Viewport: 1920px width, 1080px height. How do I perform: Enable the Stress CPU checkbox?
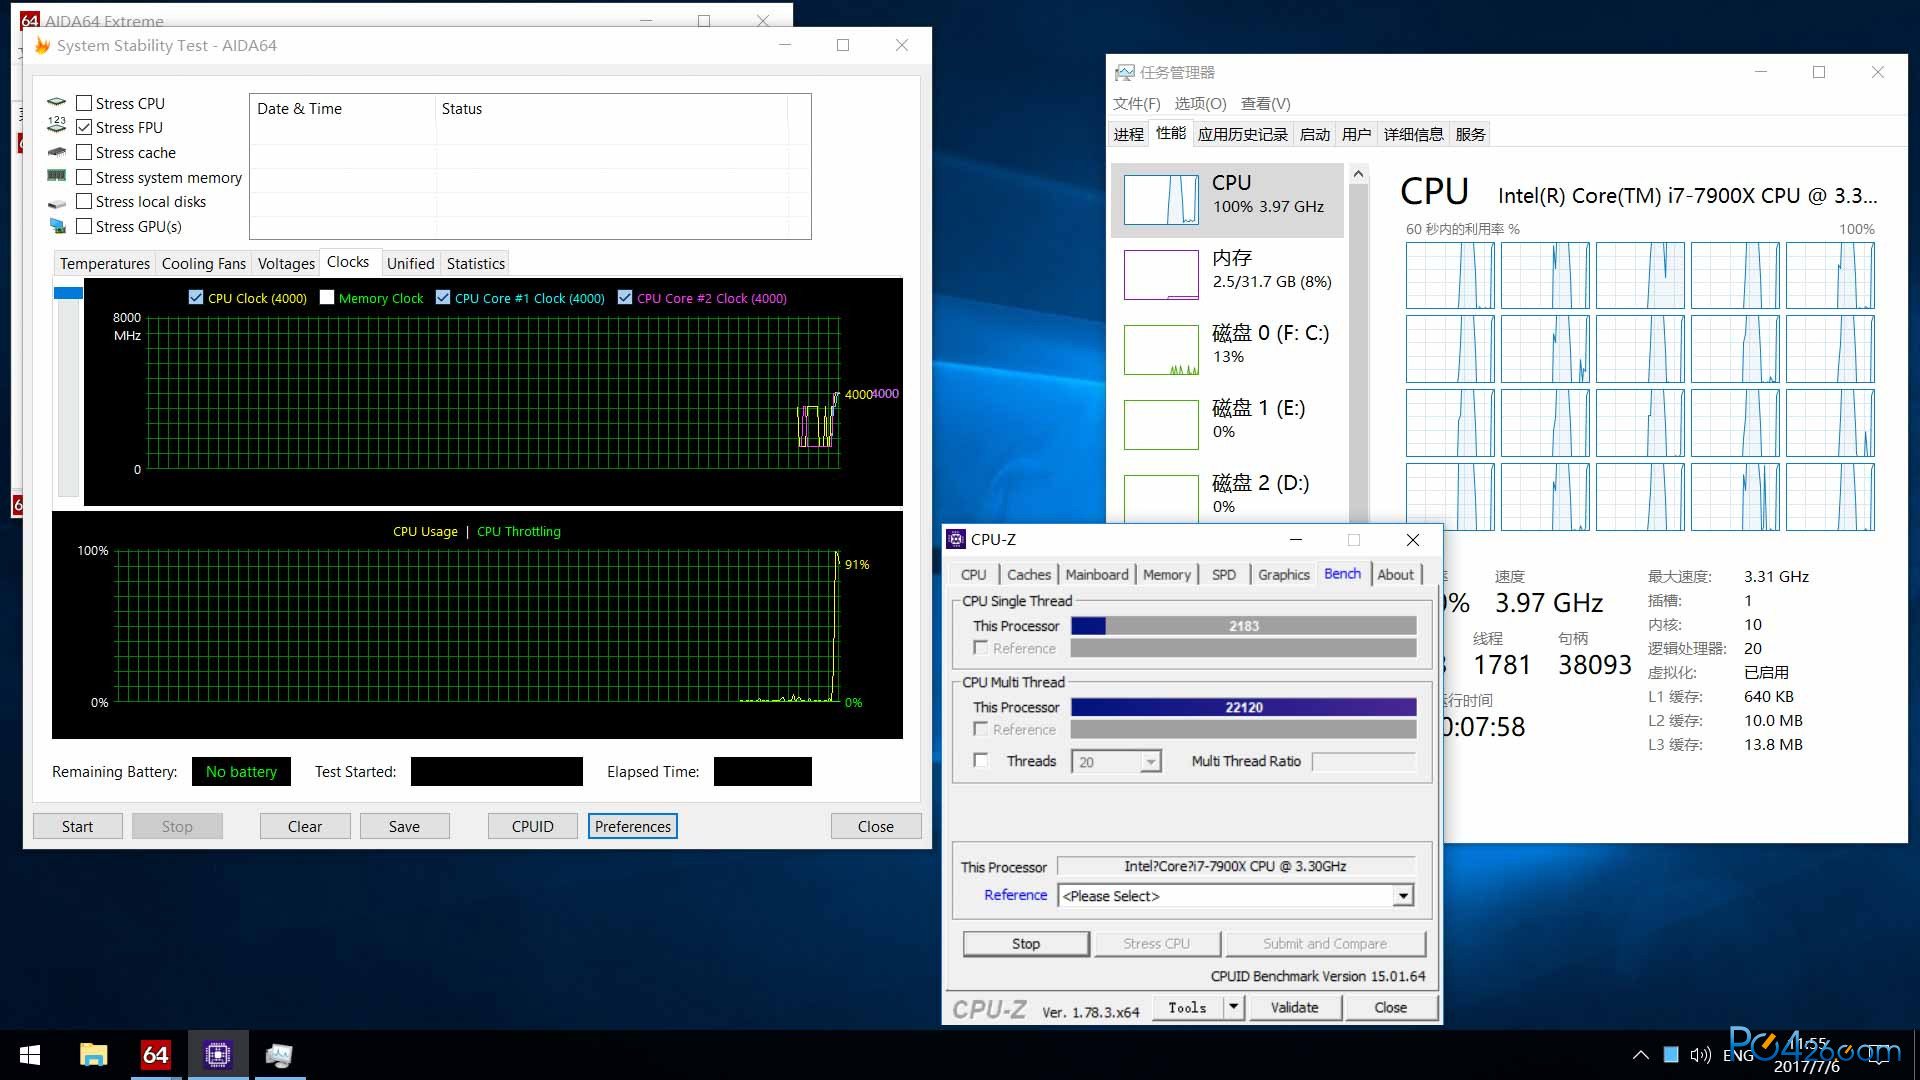pyautogui.click(x=84, y=102)
